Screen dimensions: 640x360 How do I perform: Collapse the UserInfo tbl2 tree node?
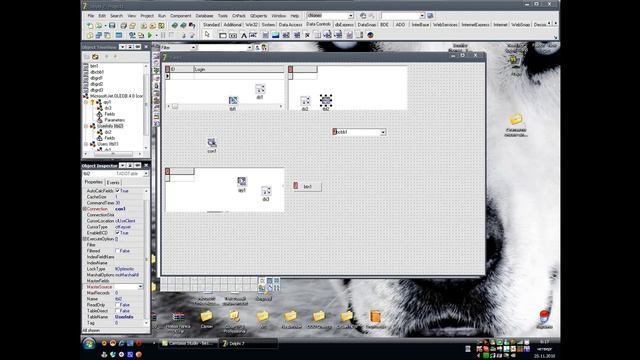click(87, 126)
